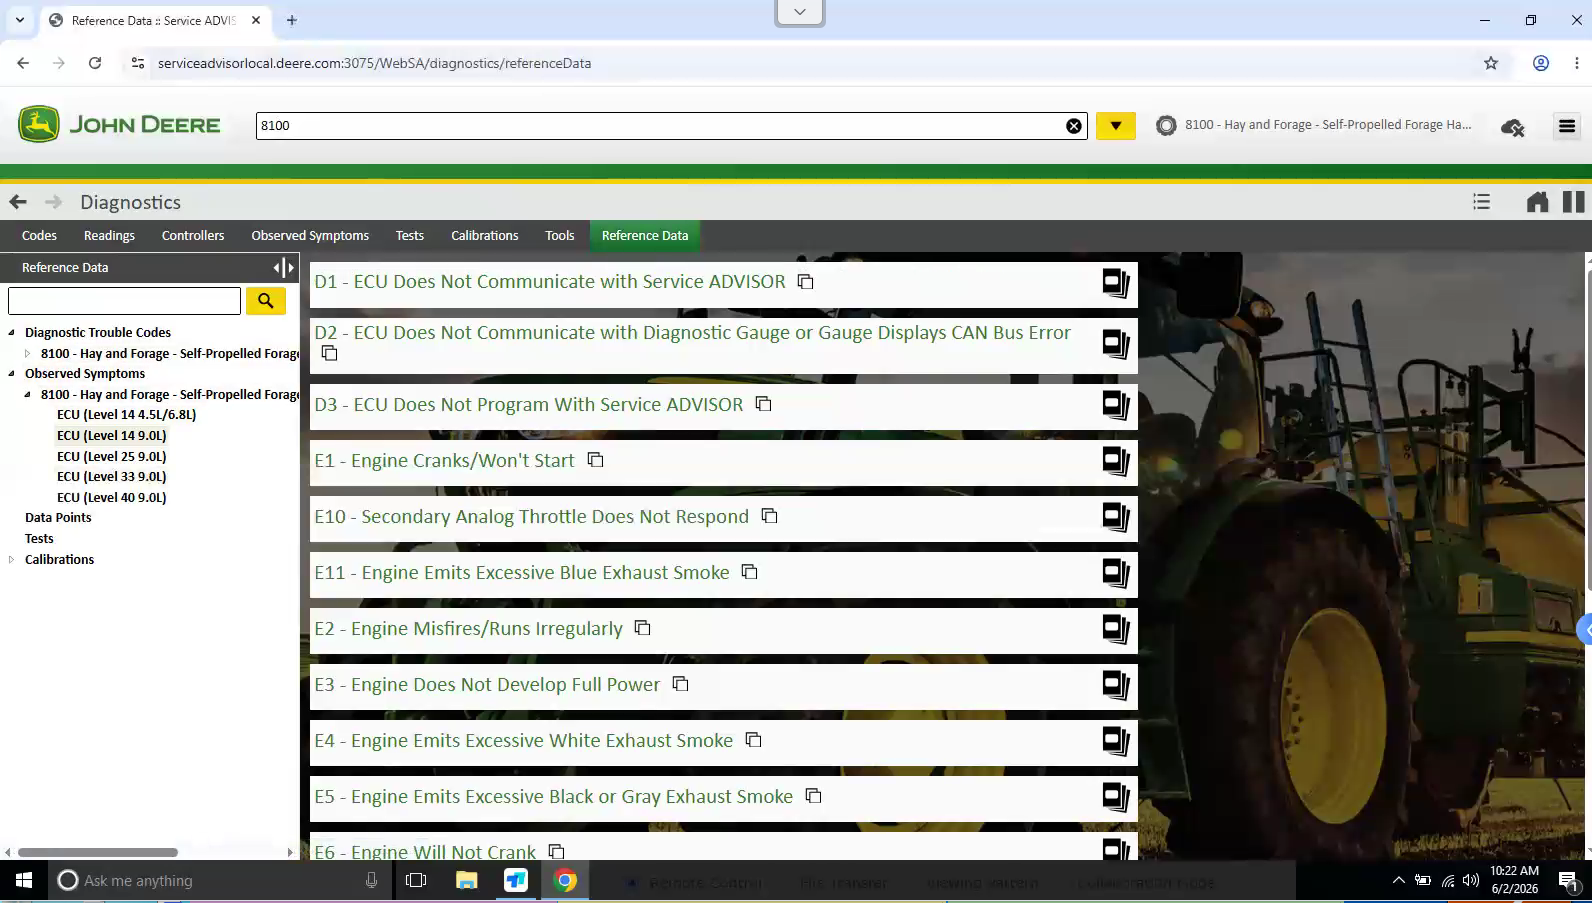The image size is (1592, 903).
Task: Copy the D3 entry title
Action: pyautogui.click(x=763, y=404)
